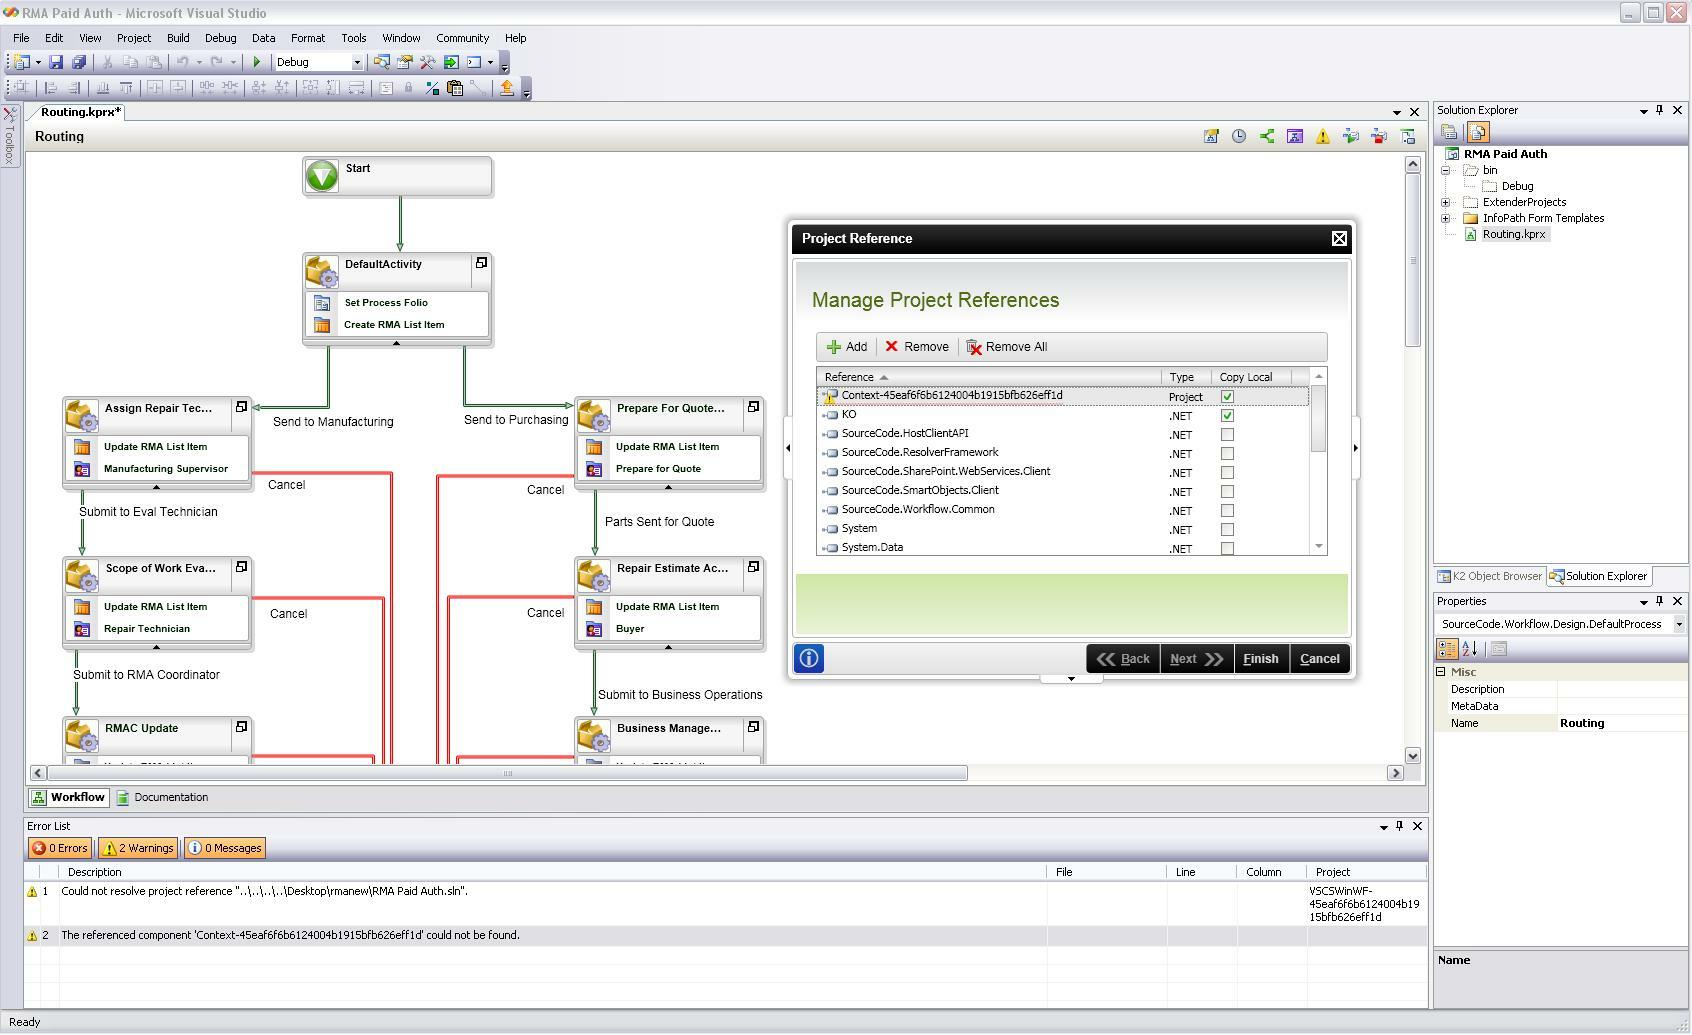Click the Finish button
This screenshot has width=1692, height=1035.
(x=1260, y=659)
